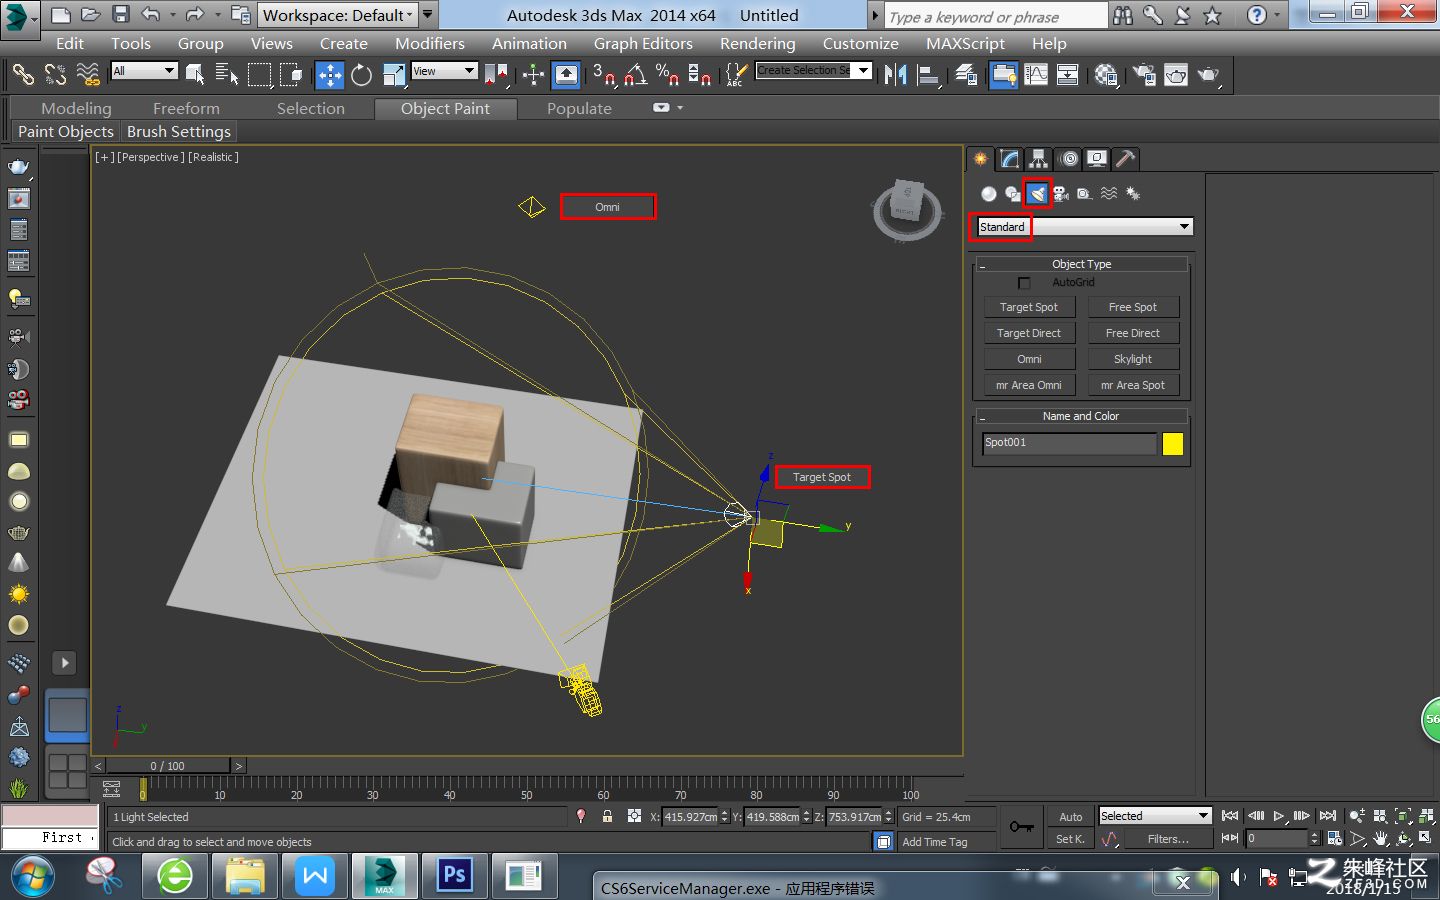Select the Geometry category sphere icon

989,194
